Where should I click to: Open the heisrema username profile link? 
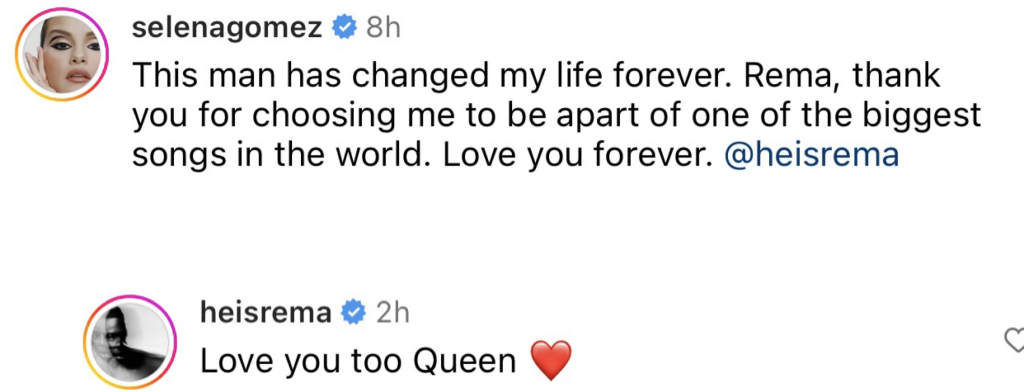pyautogui.click(x=266, y=314)
